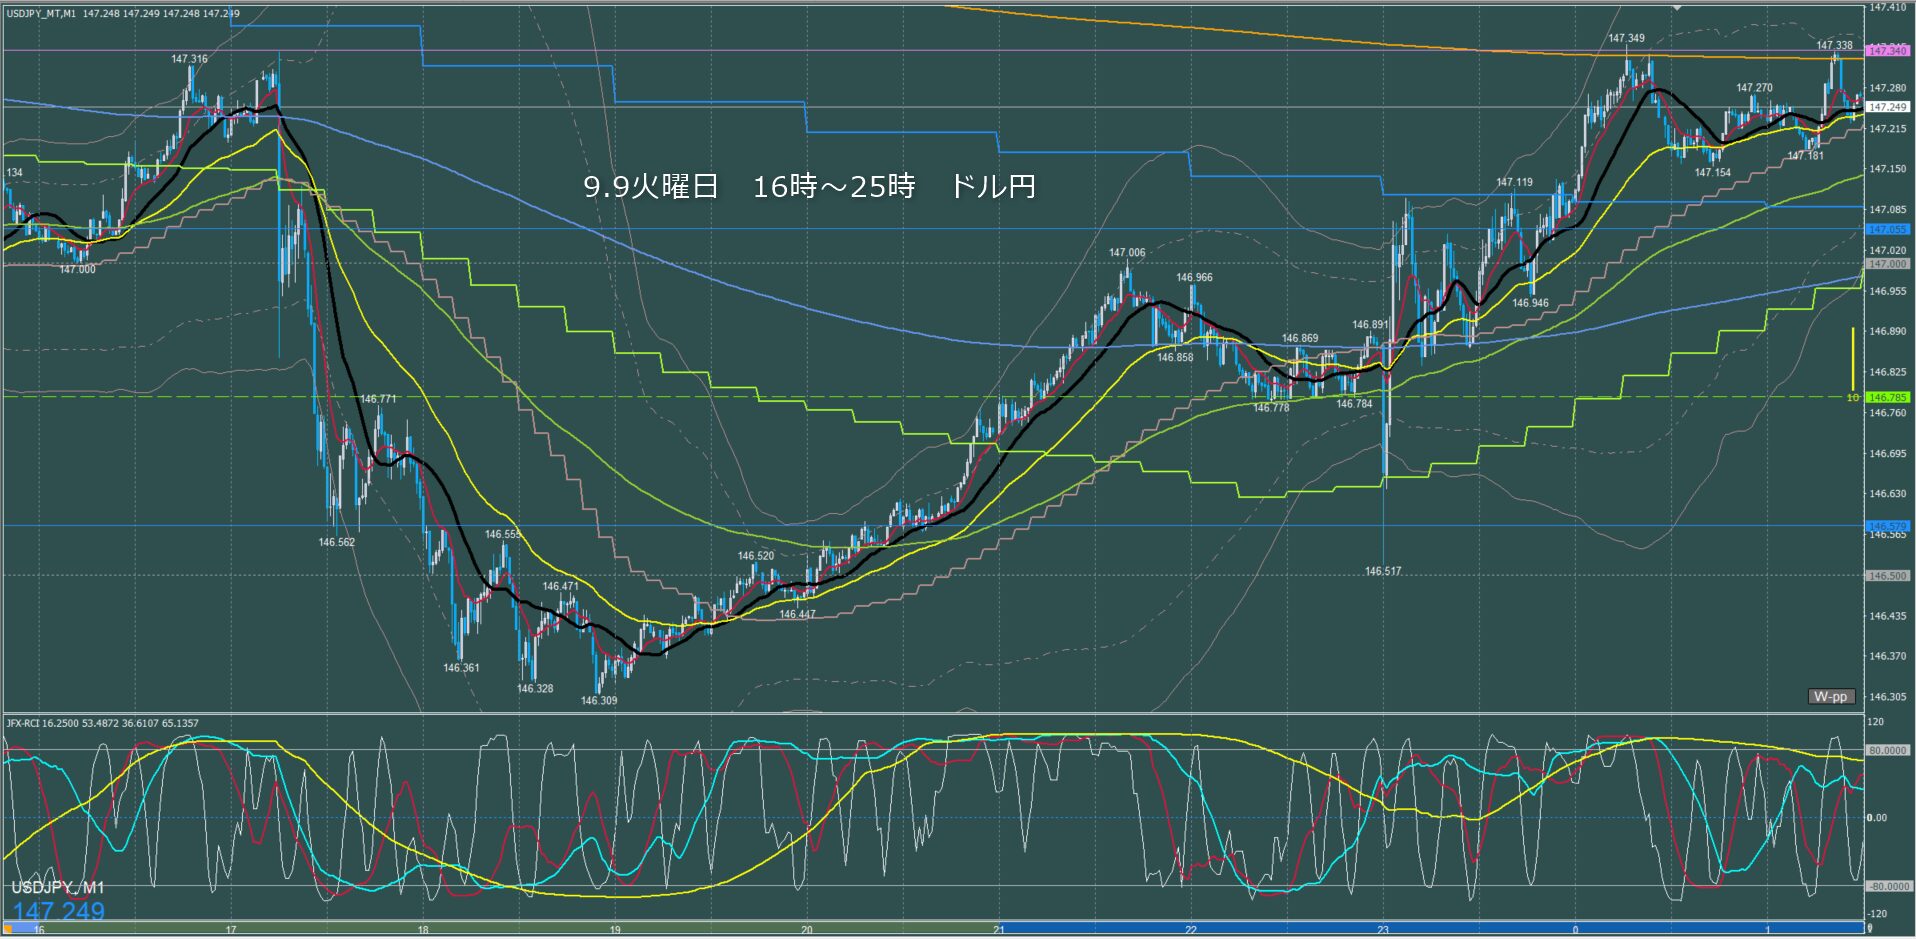The height and width of the screenshot is (939, 1916).
Task: Click the gray 146.500 price level tag
Action: tap(1887, 576)
